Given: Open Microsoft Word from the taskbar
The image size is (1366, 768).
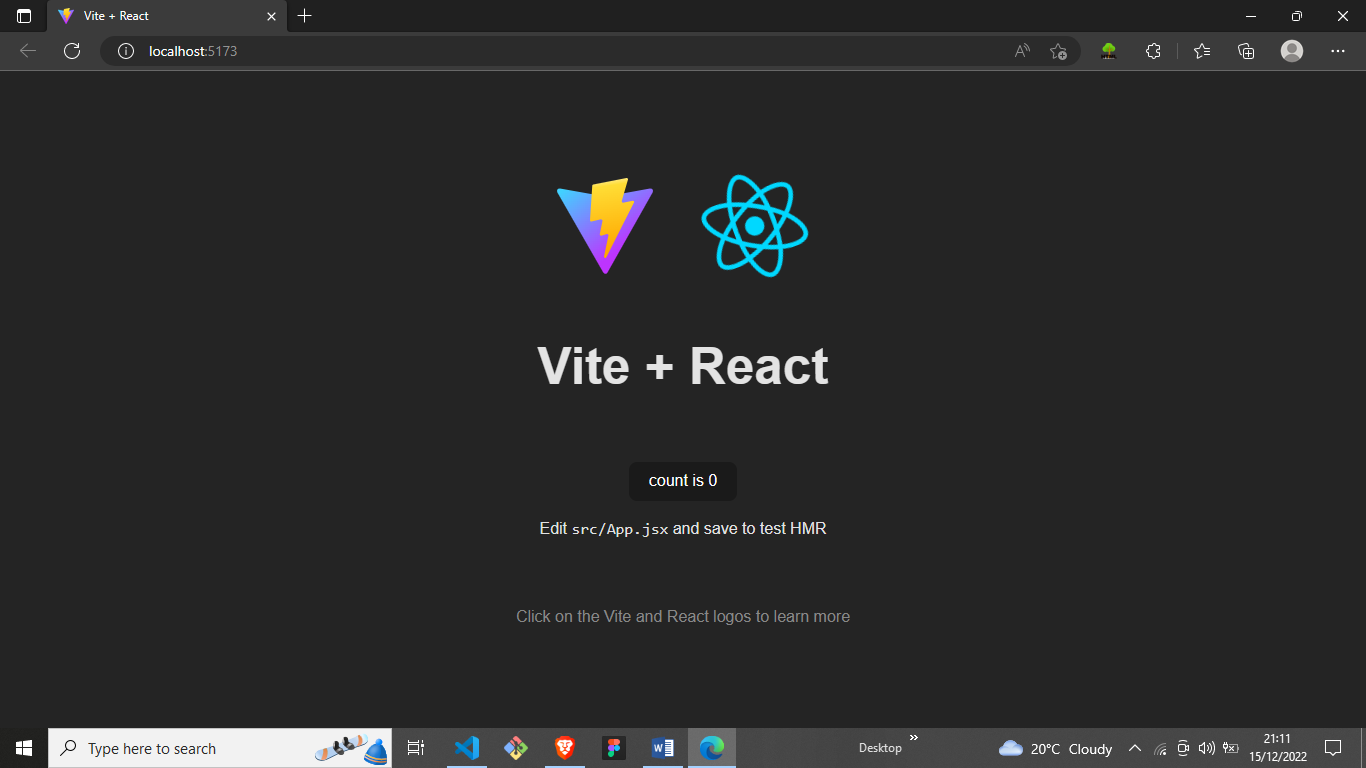Looking at the screenshot, I should click(662, 747).
